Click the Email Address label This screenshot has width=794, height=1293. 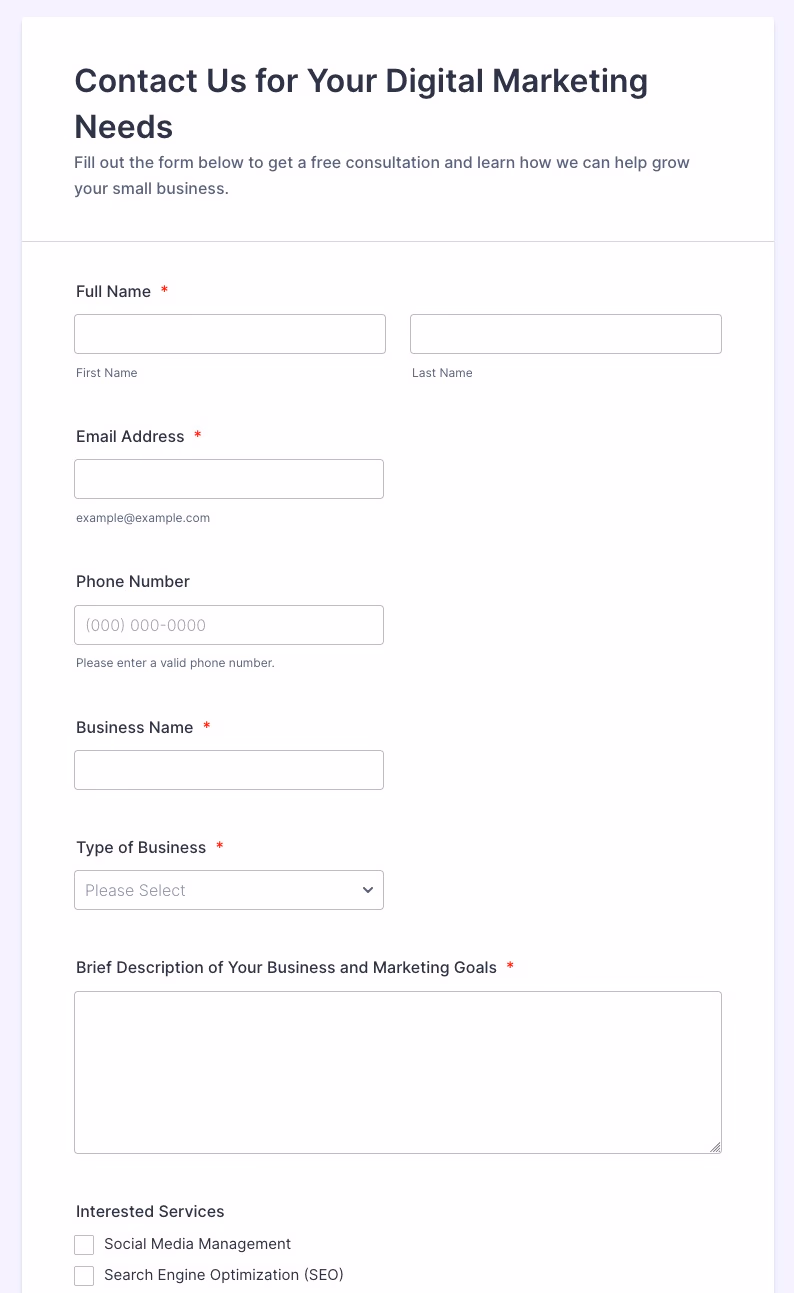[x=130, y=437]
